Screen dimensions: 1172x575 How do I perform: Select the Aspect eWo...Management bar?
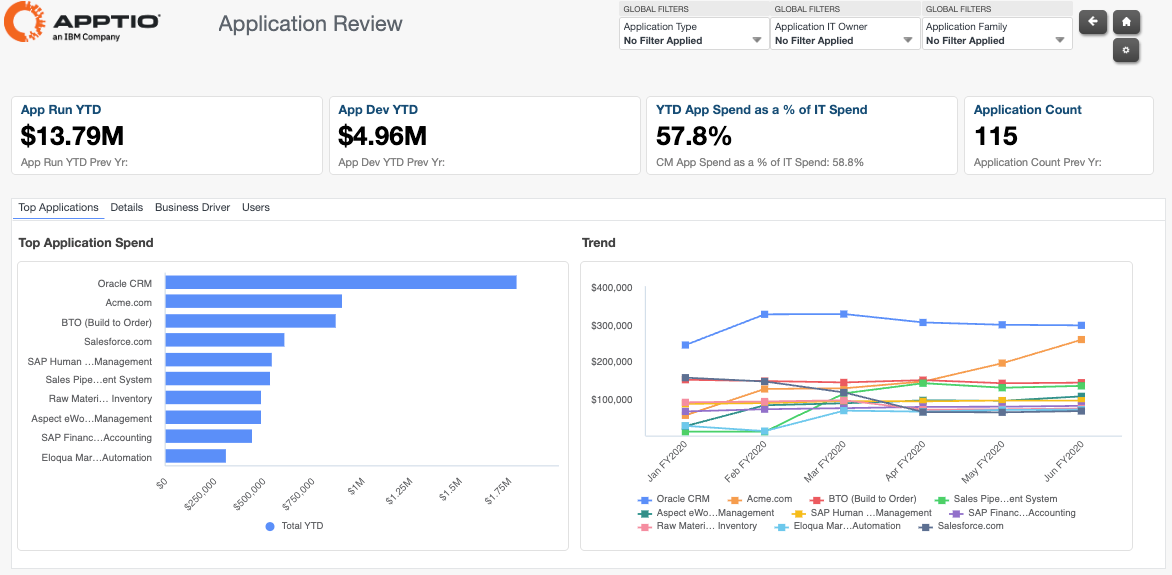coord(213,417)
